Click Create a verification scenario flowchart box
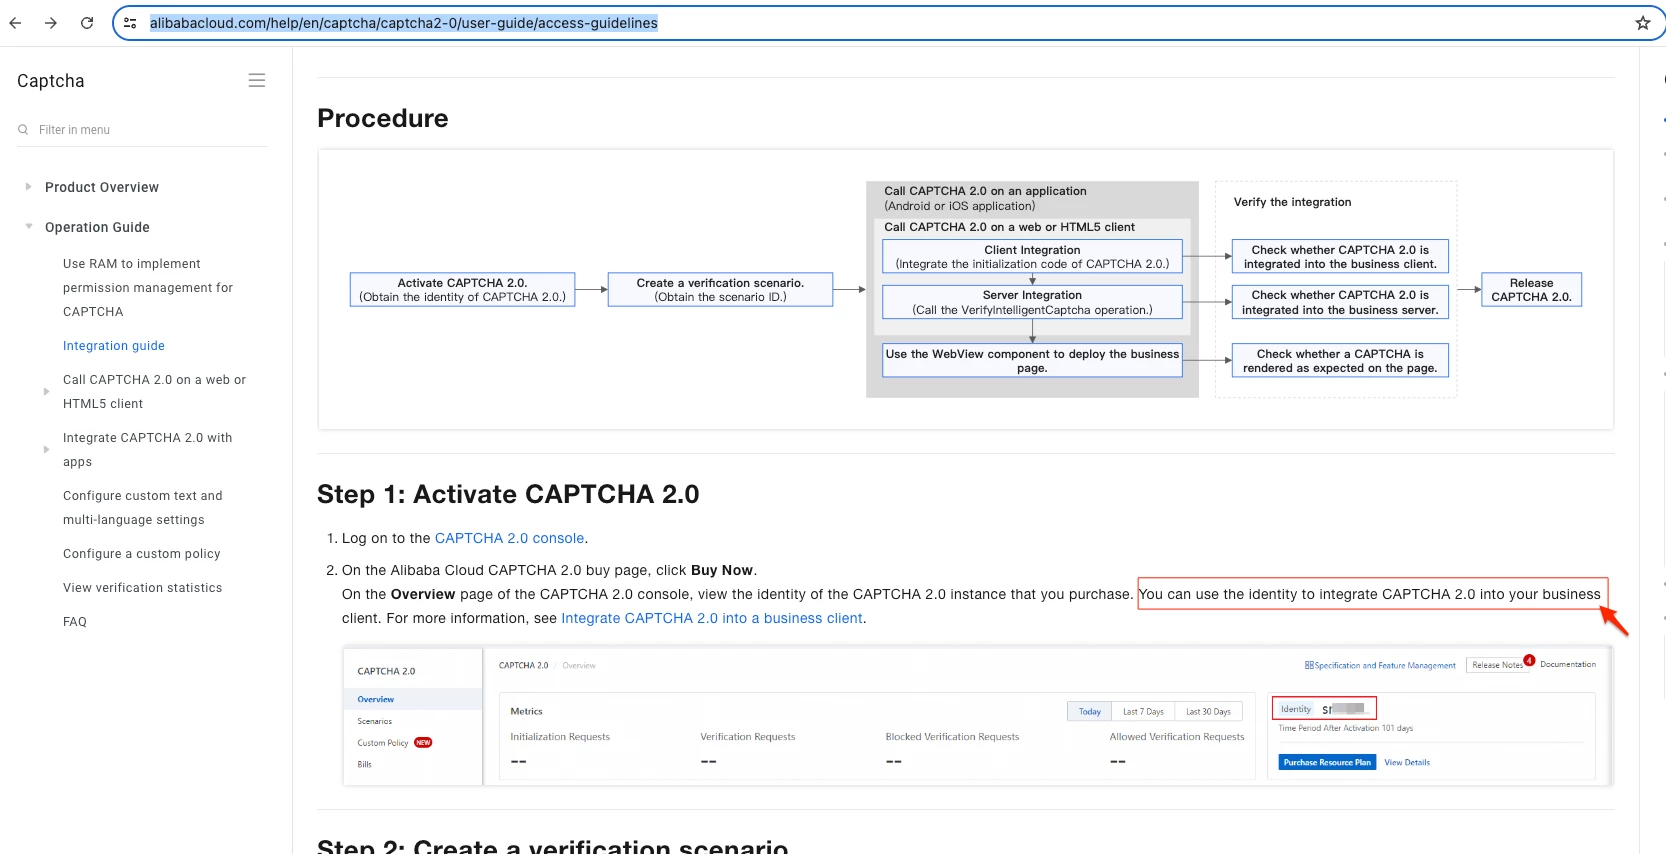The image size is (1666, 854). (720, 290)
